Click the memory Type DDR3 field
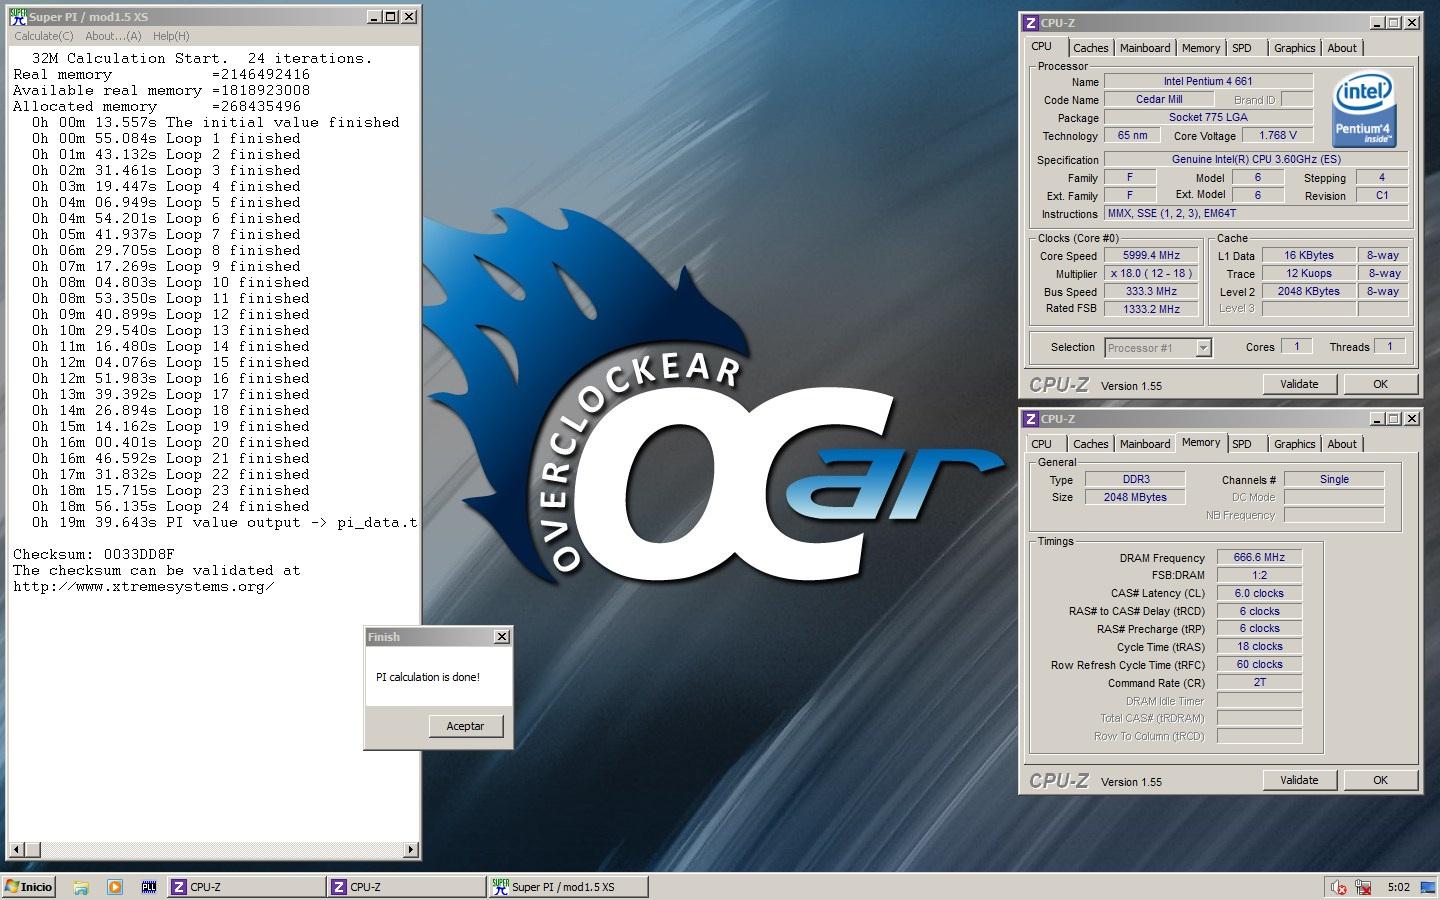The height and width of the screenshot is (900, 1440). (x=1135, y=479)
